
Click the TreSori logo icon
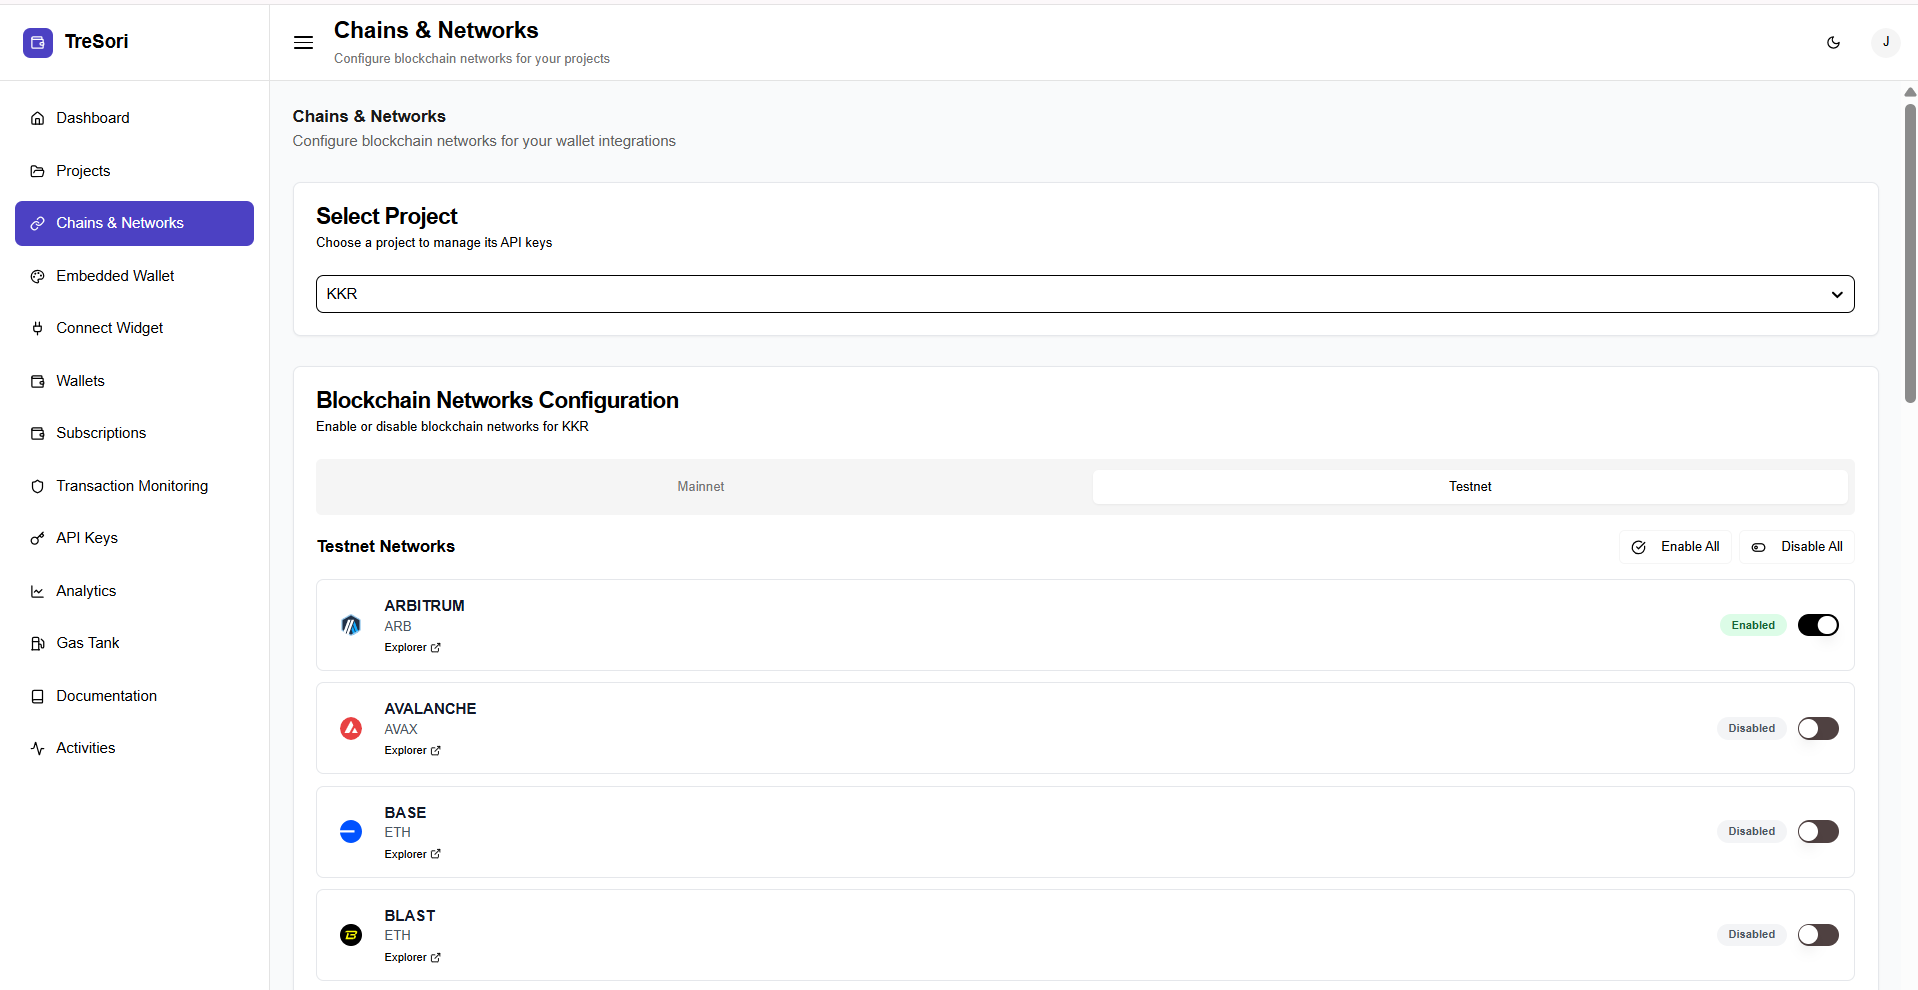tap(38, 42)
